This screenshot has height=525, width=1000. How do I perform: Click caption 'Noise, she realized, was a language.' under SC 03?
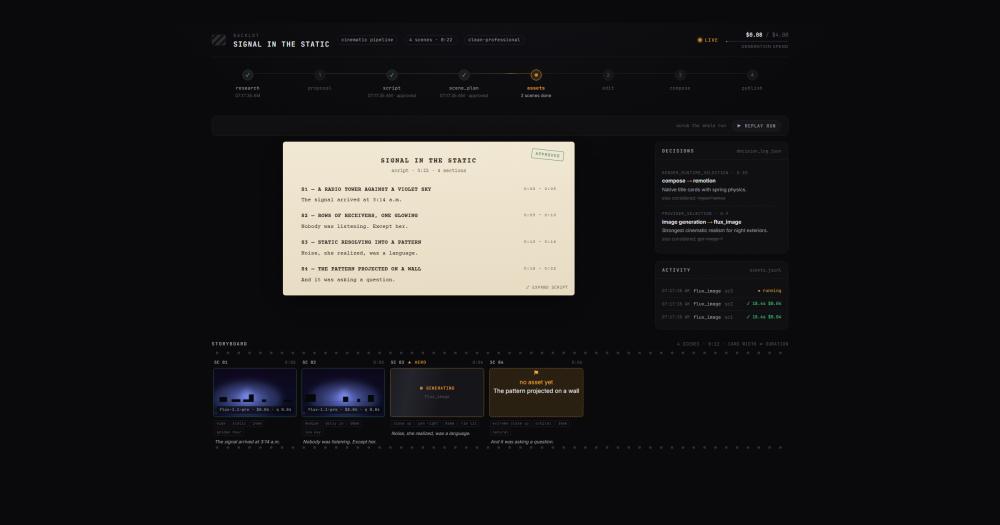pos(430,433)
